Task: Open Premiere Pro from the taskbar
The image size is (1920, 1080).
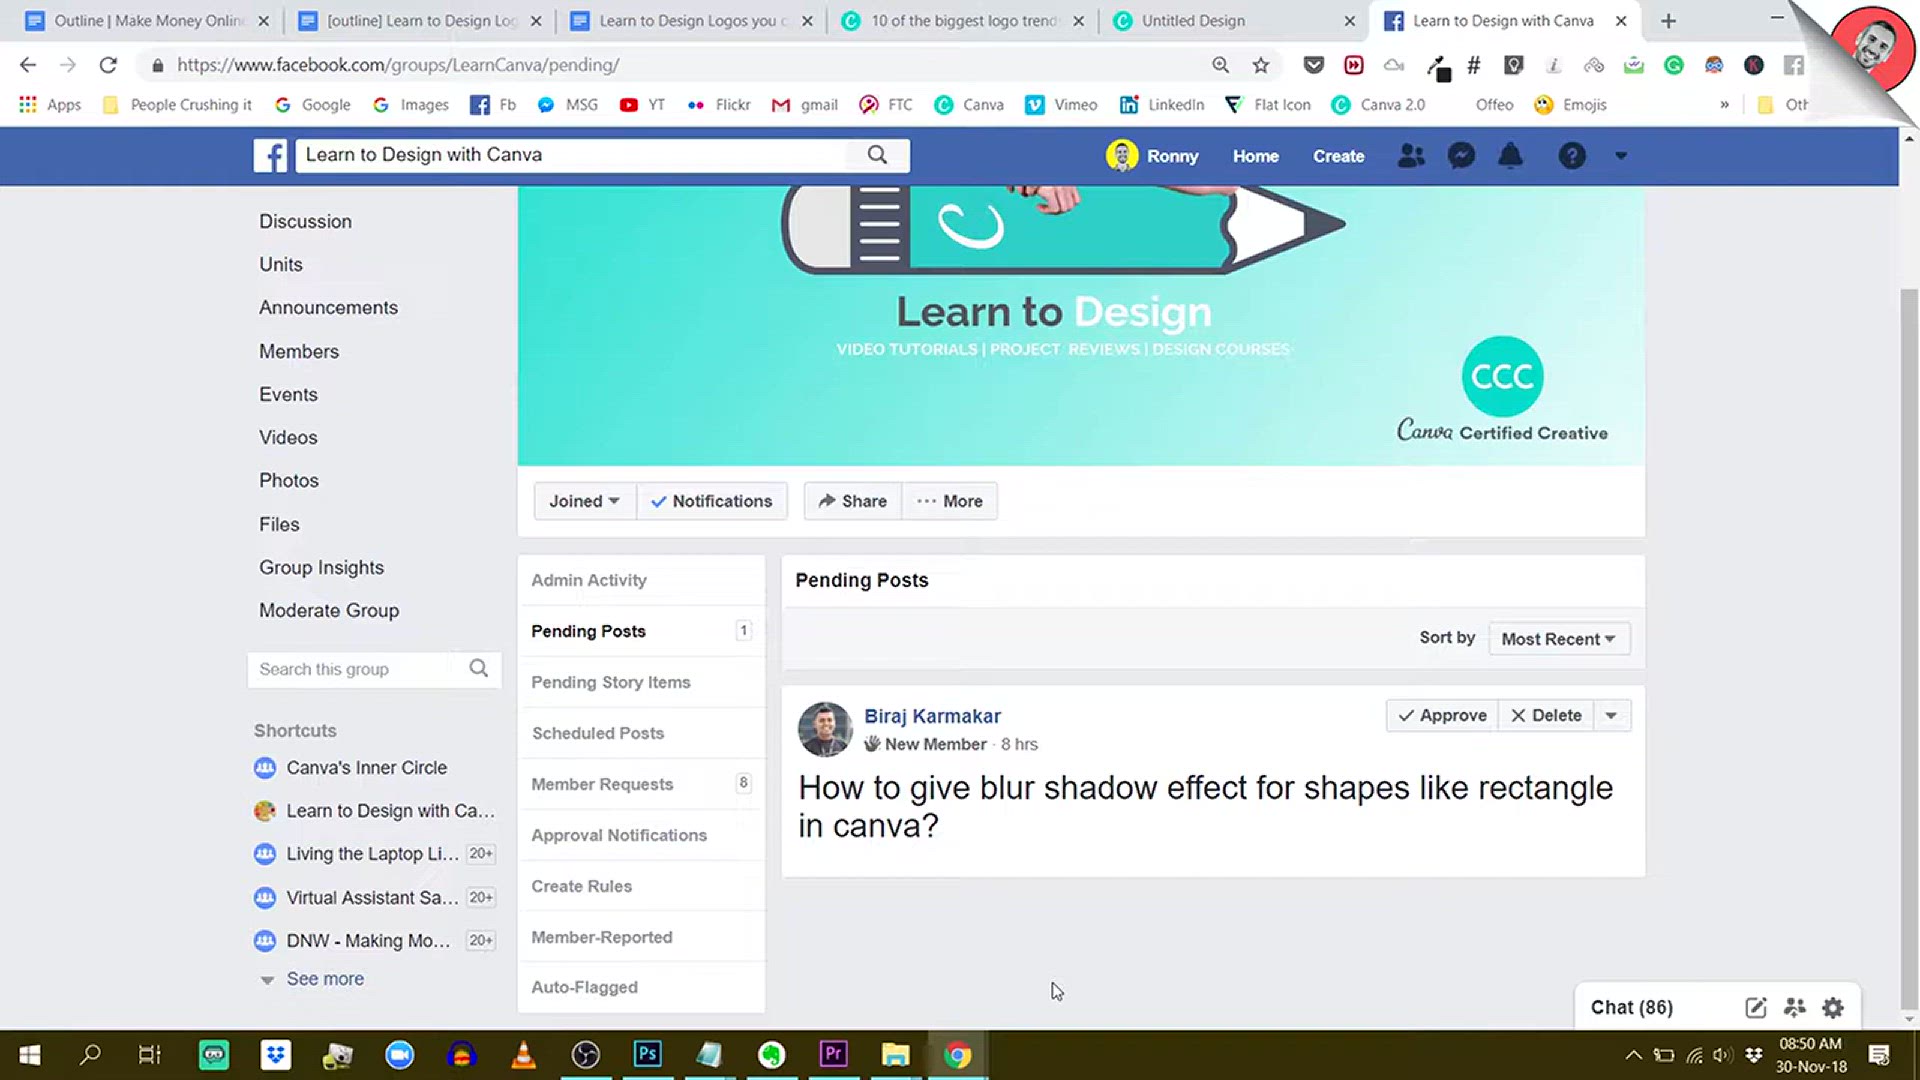Action: point(833,1054)
